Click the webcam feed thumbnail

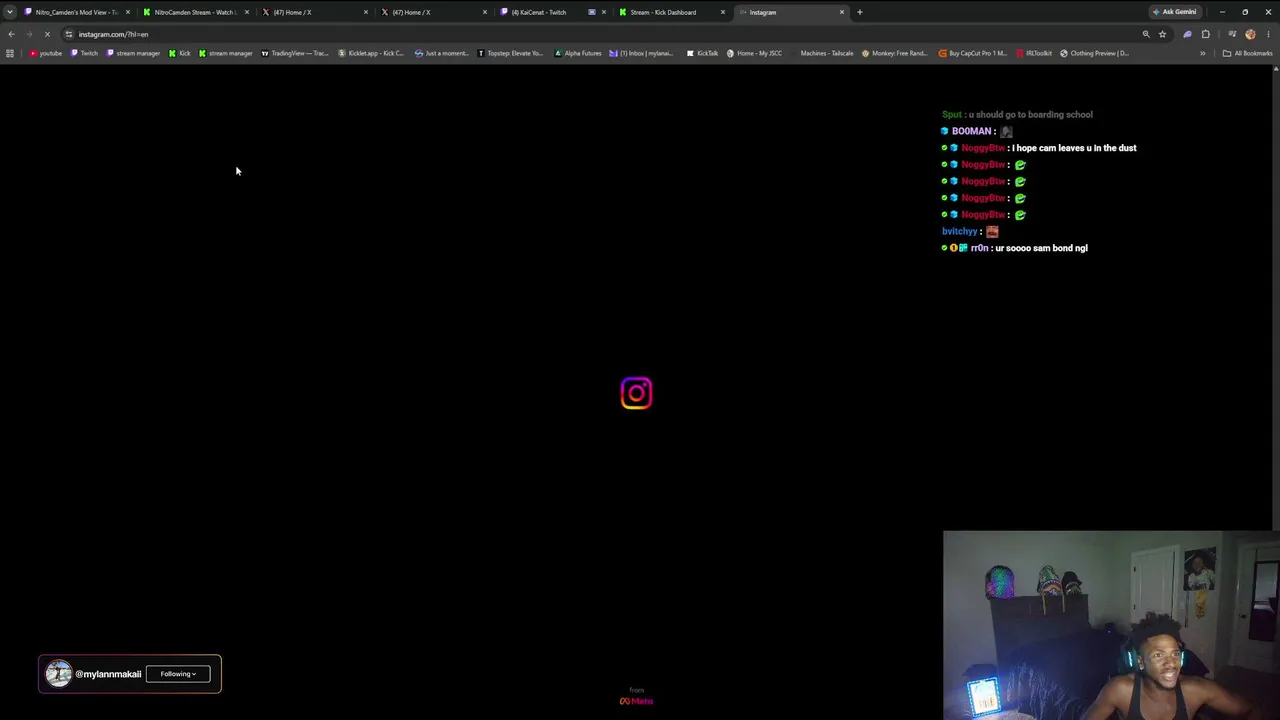[x=1111, y=625]
